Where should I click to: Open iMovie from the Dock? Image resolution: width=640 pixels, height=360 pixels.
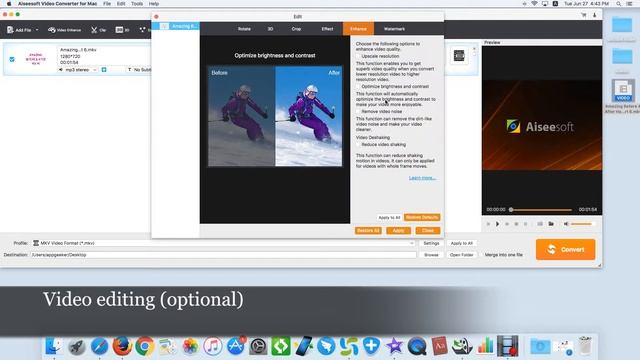[x=394, y=346]
